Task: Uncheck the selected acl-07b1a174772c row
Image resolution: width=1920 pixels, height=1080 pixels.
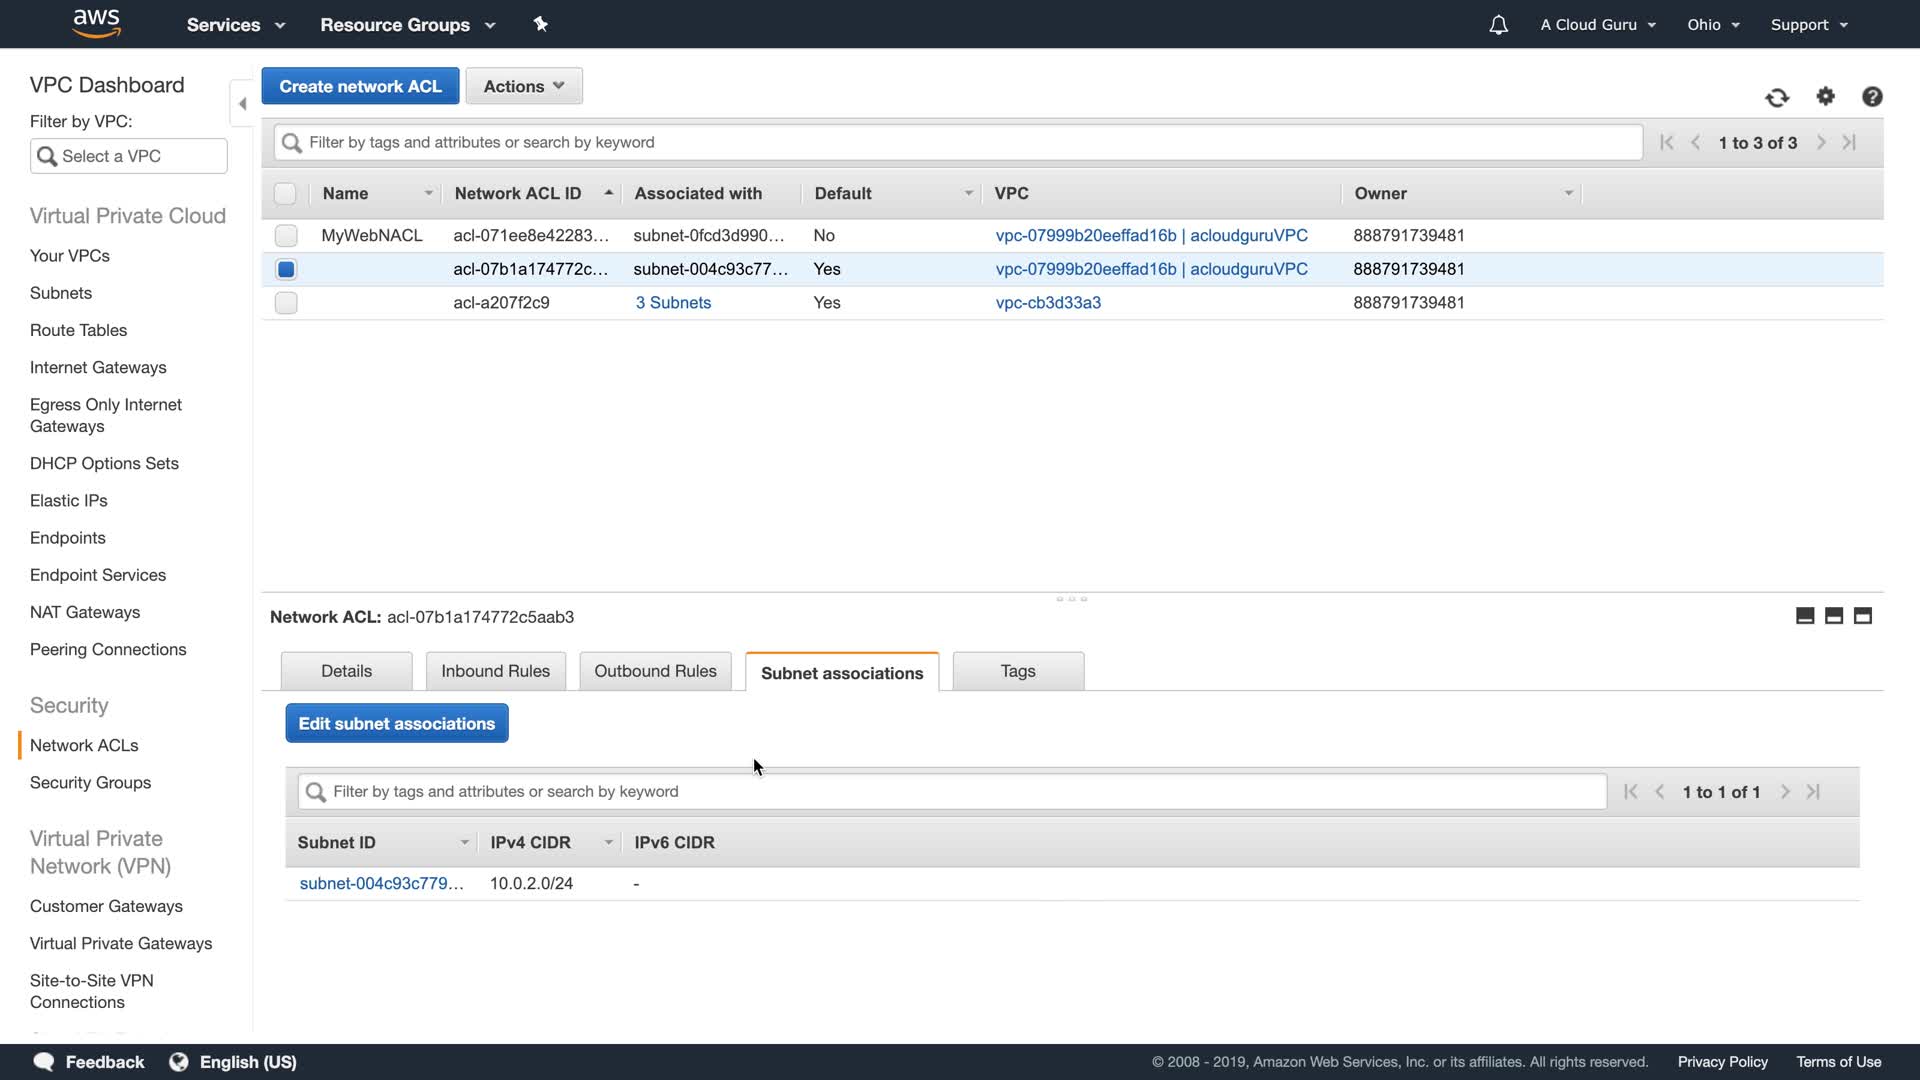Action: tap(286, 269)
